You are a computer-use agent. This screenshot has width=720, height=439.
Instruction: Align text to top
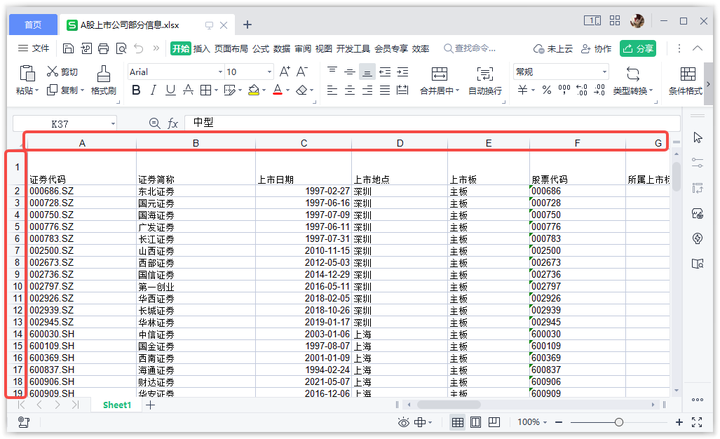click(332, 72)
